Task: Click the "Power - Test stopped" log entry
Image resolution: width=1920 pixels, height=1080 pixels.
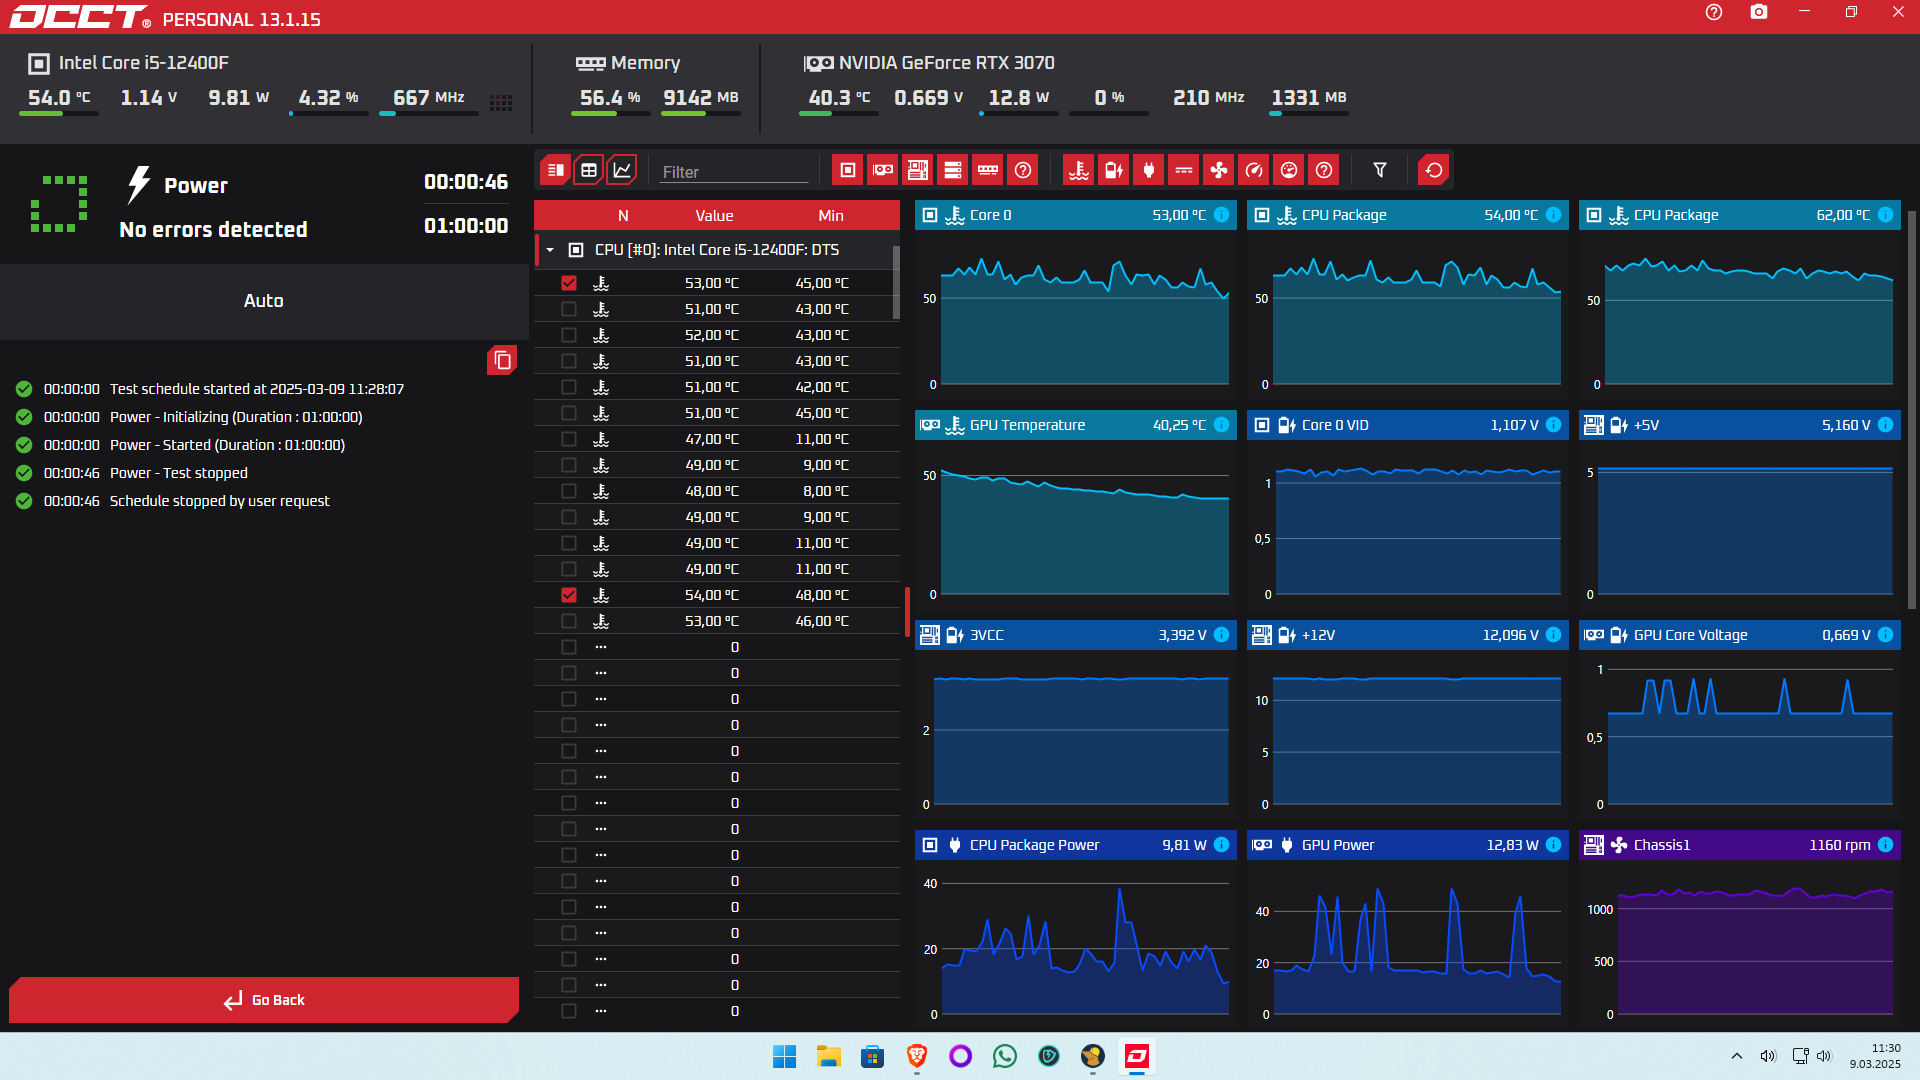Action: 179,473
